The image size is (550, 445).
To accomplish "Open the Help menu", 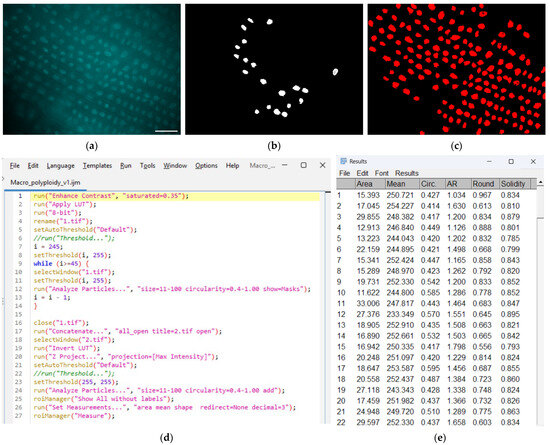I will click(x=232, y=166).
